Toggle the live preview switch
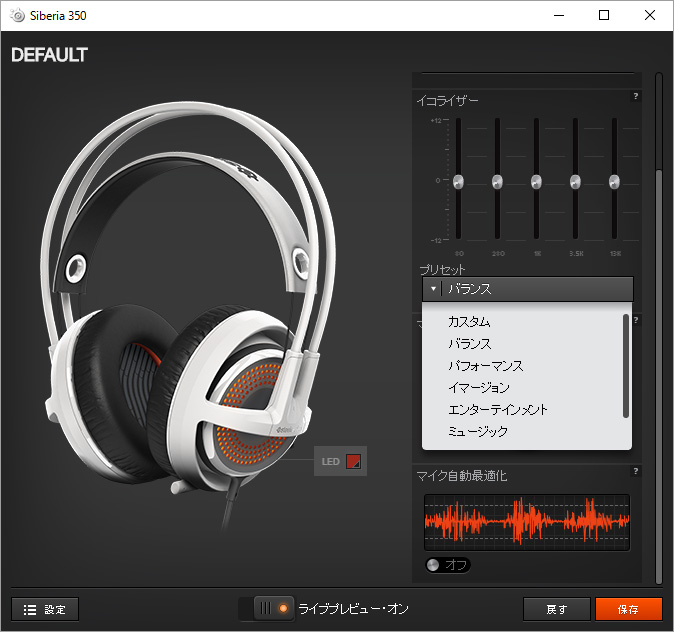The image size is (674, 632). (273, 608)
